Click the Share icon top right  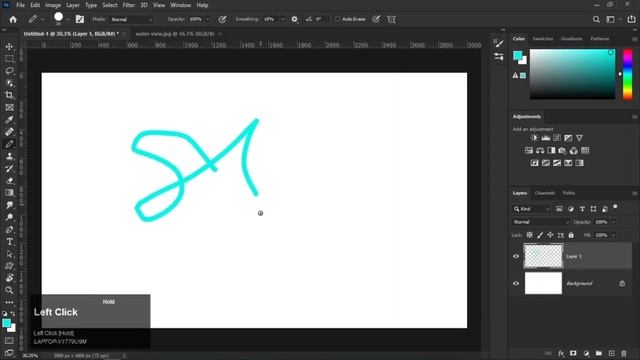click(x=631, y=19)
